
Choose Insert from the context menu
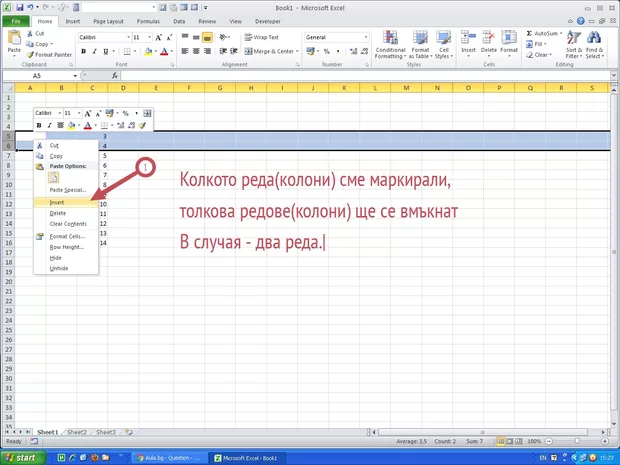[66, 202]
